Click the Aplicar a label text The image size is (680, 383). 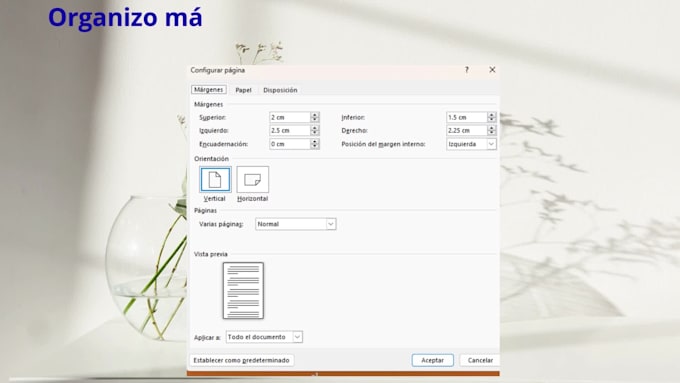[x=207, y=337]
